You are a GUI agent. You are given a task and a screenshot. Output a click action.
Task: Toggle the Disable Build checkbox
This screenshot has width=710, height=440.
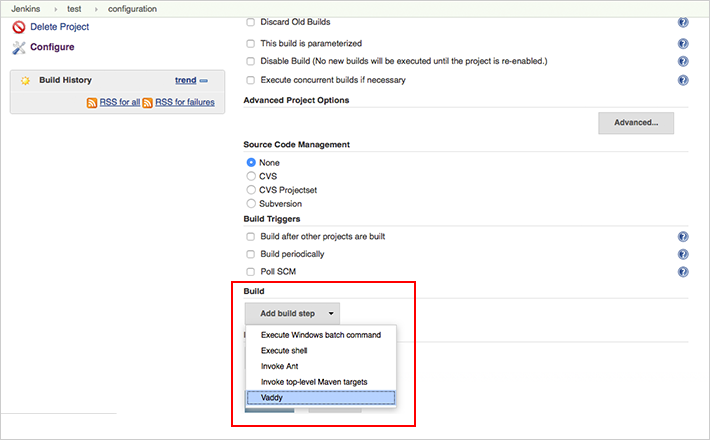pos(250,61)
